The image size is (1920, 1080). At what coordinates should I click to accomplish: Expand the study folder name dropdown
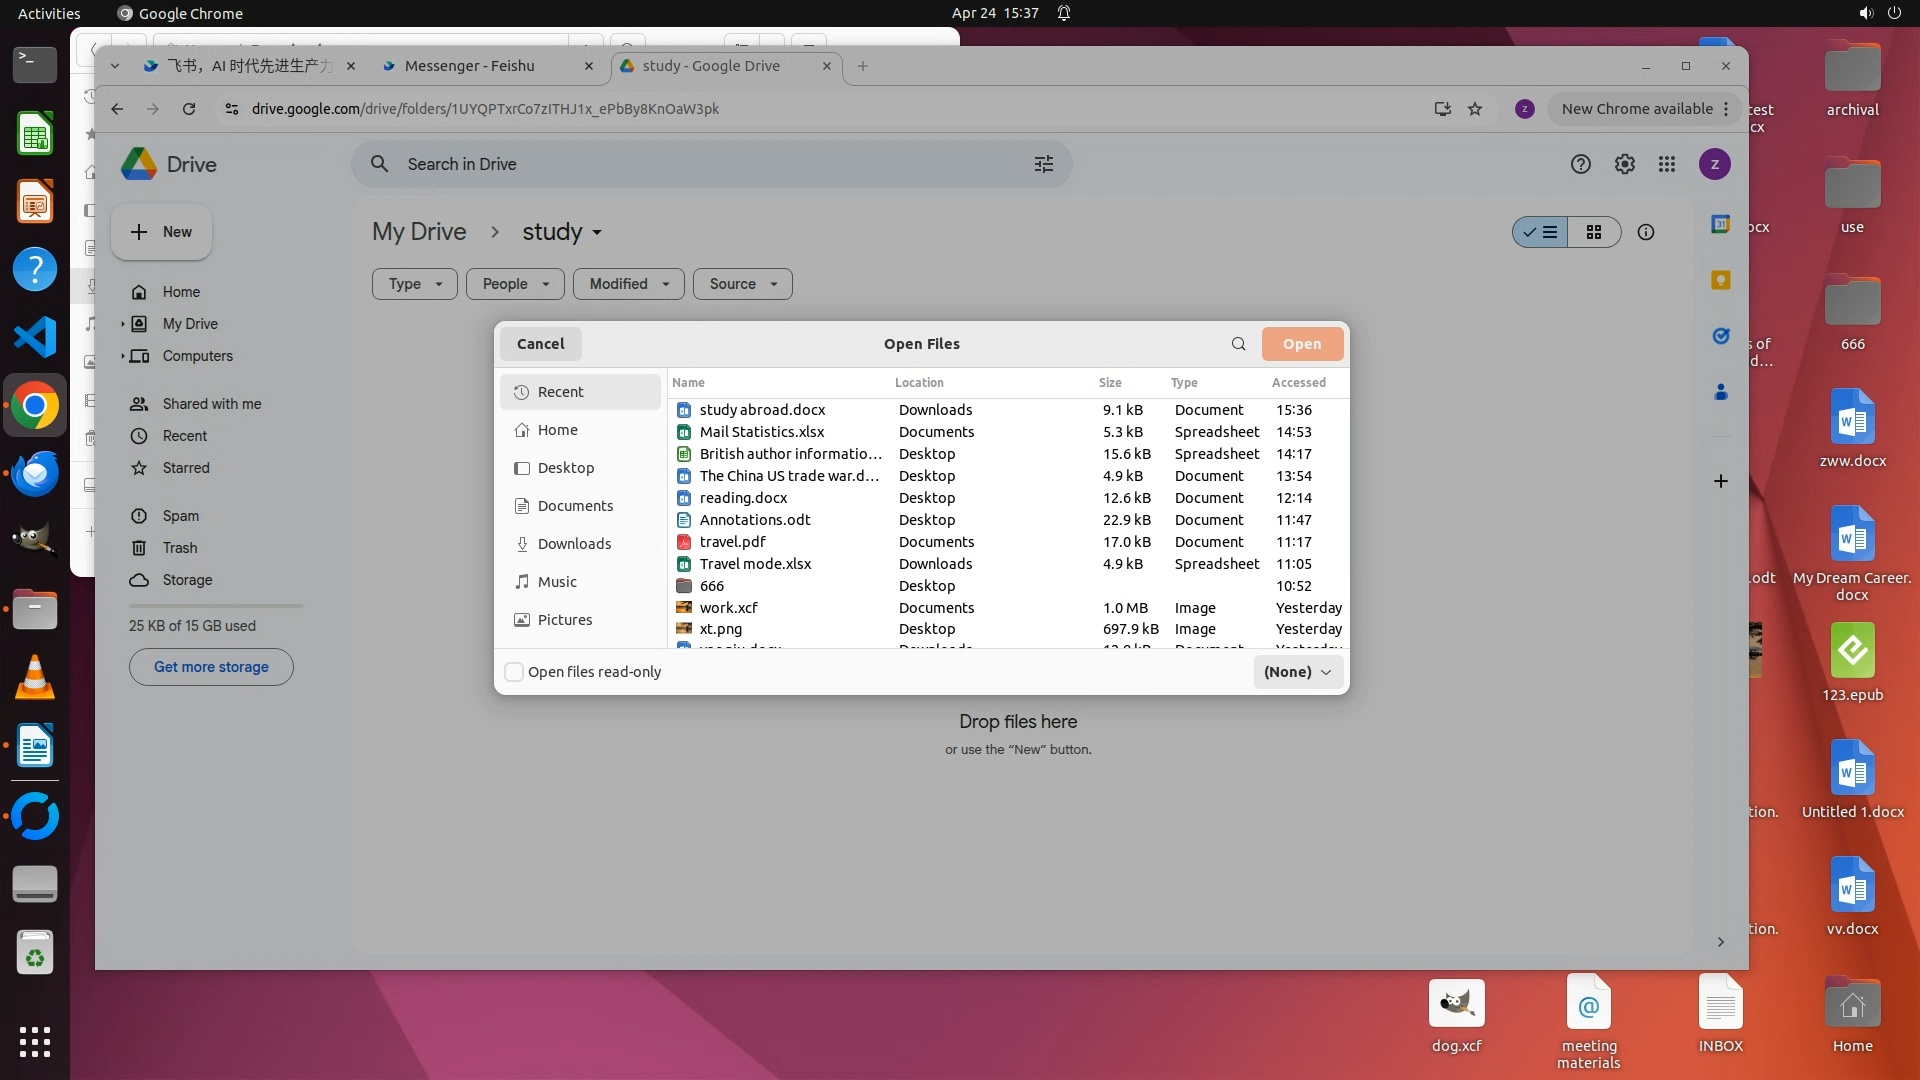597,233
